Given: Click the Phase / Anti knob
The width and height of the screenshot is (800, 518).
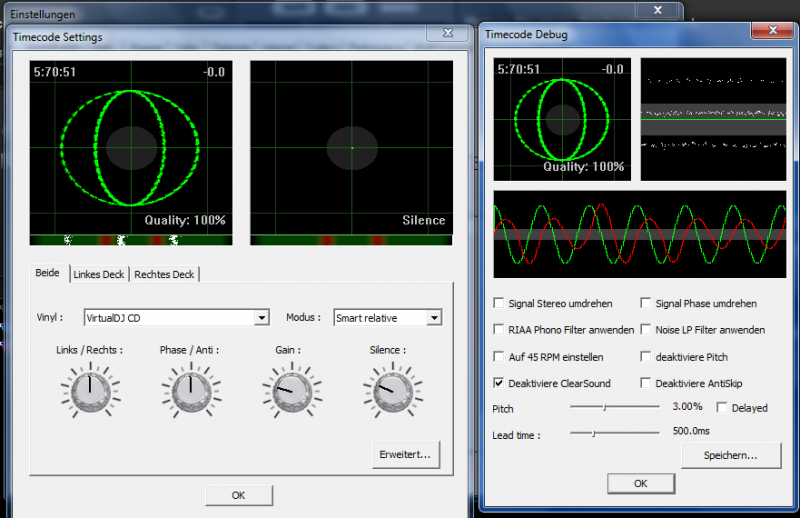Looking at the screenshot, I should click(191, 391).
